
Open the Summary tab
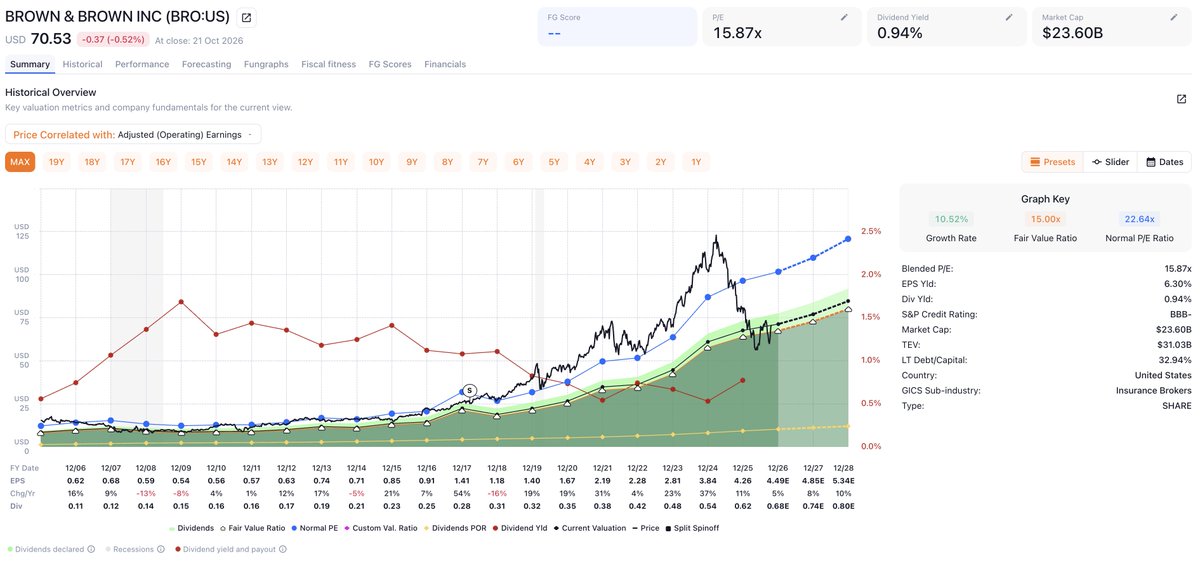30,64
